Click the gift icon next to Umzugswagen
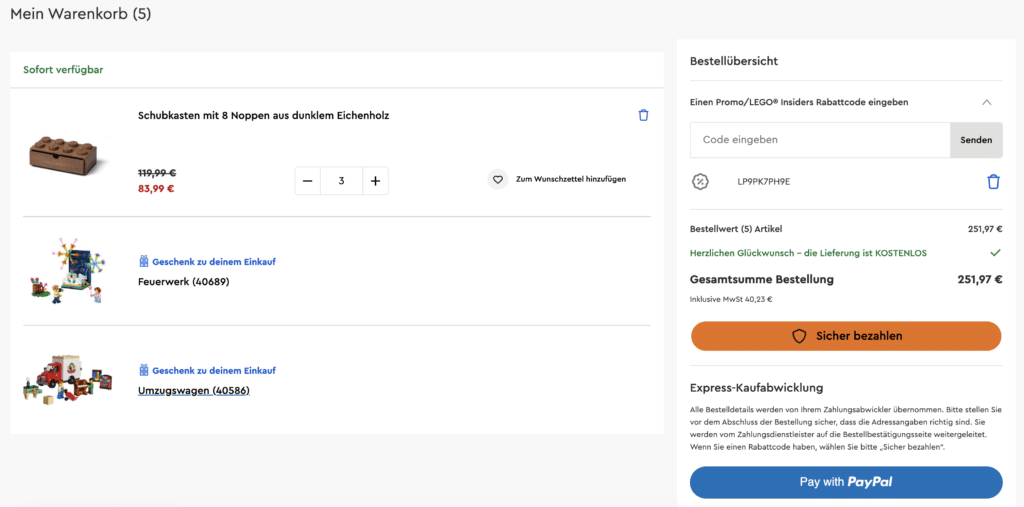Image resolution: width=1024 pixels, height=507 pixels. pyautogui.click(x=144, y=370)
